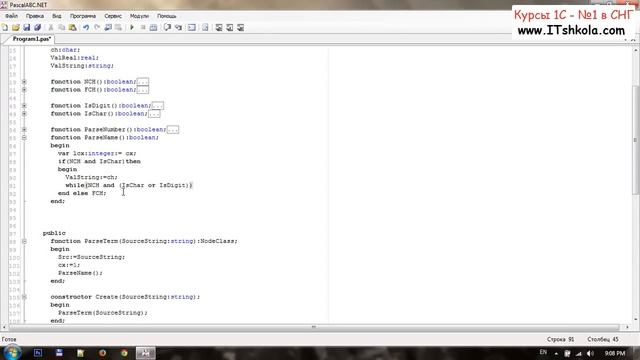Viewport: 640px width, 360px height.
Task: Click the code line 'ValString:=ch;'
Action: click(91, 177)
